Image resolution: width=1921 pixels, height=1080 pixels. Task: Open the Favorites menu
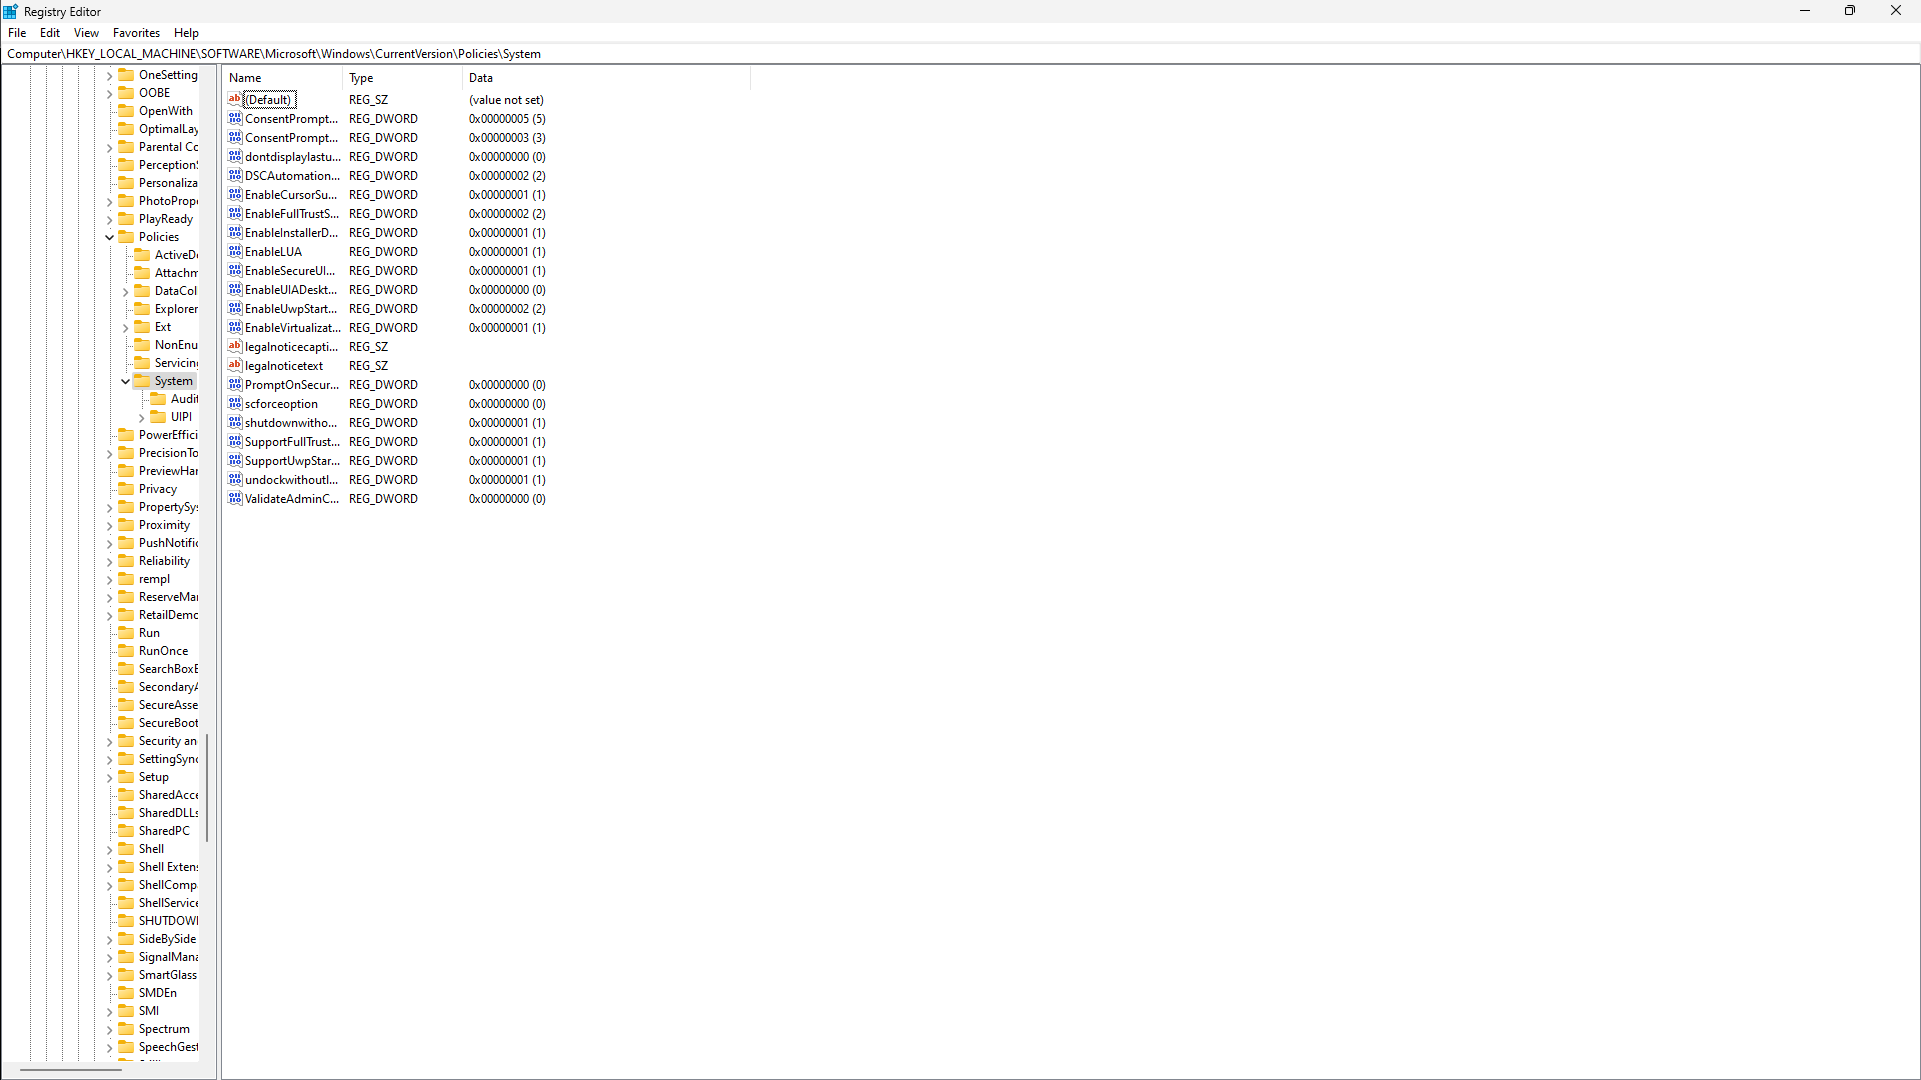[136, 33]
